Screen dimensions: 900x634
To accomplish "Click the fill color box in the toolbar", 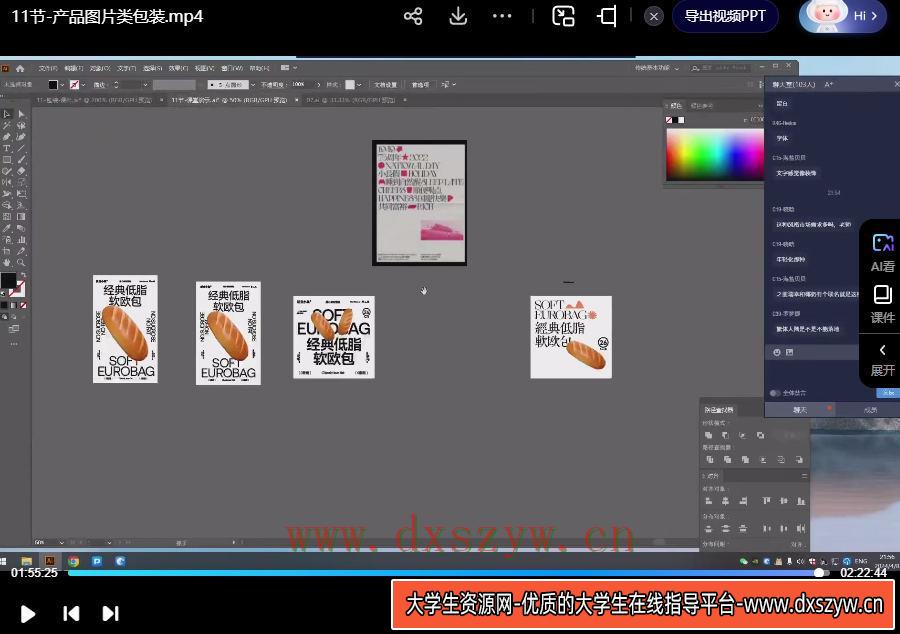I will (8, 281).
